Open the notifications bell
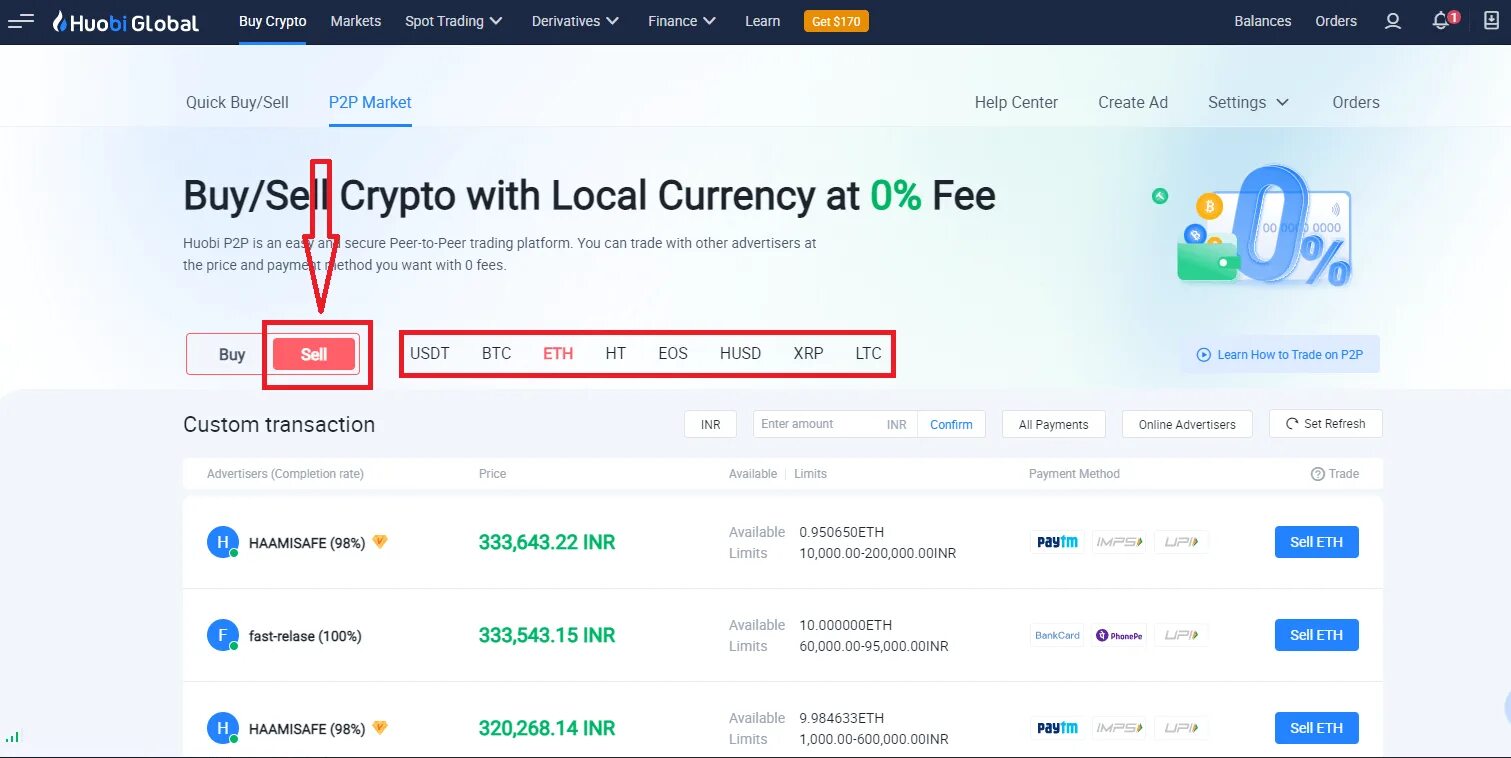 coord(1441,21)
